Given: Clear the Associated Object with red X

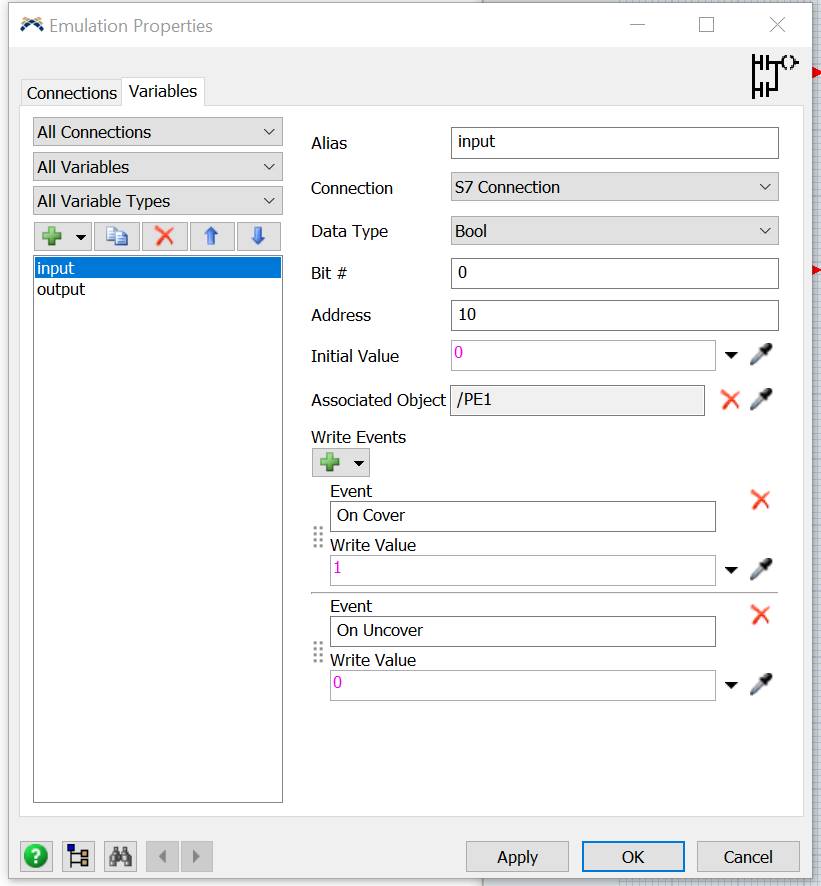Looking at the screenshot, I should point(731,400).
